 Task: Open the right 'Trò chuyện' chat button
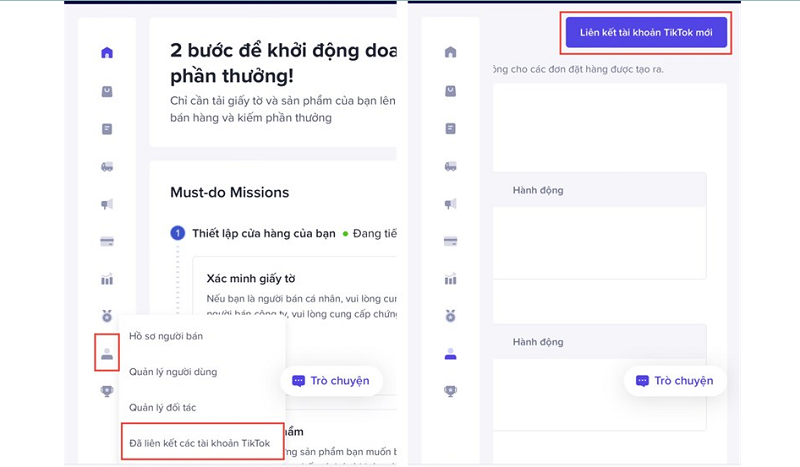[x=675, y=381]
